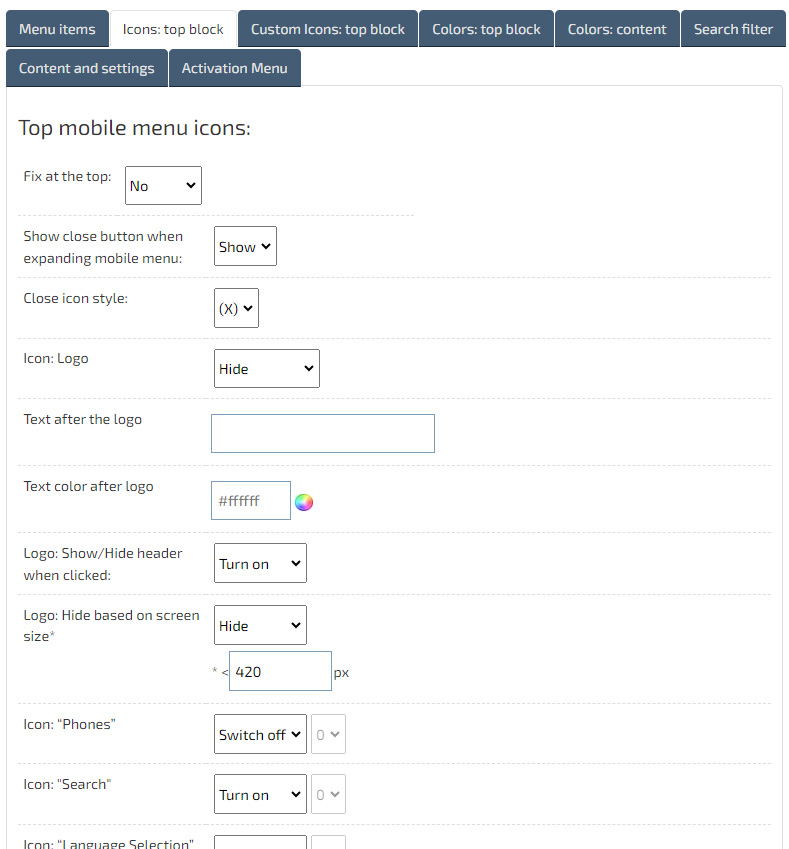Open the rainbow color picker icon

[304, 502]
